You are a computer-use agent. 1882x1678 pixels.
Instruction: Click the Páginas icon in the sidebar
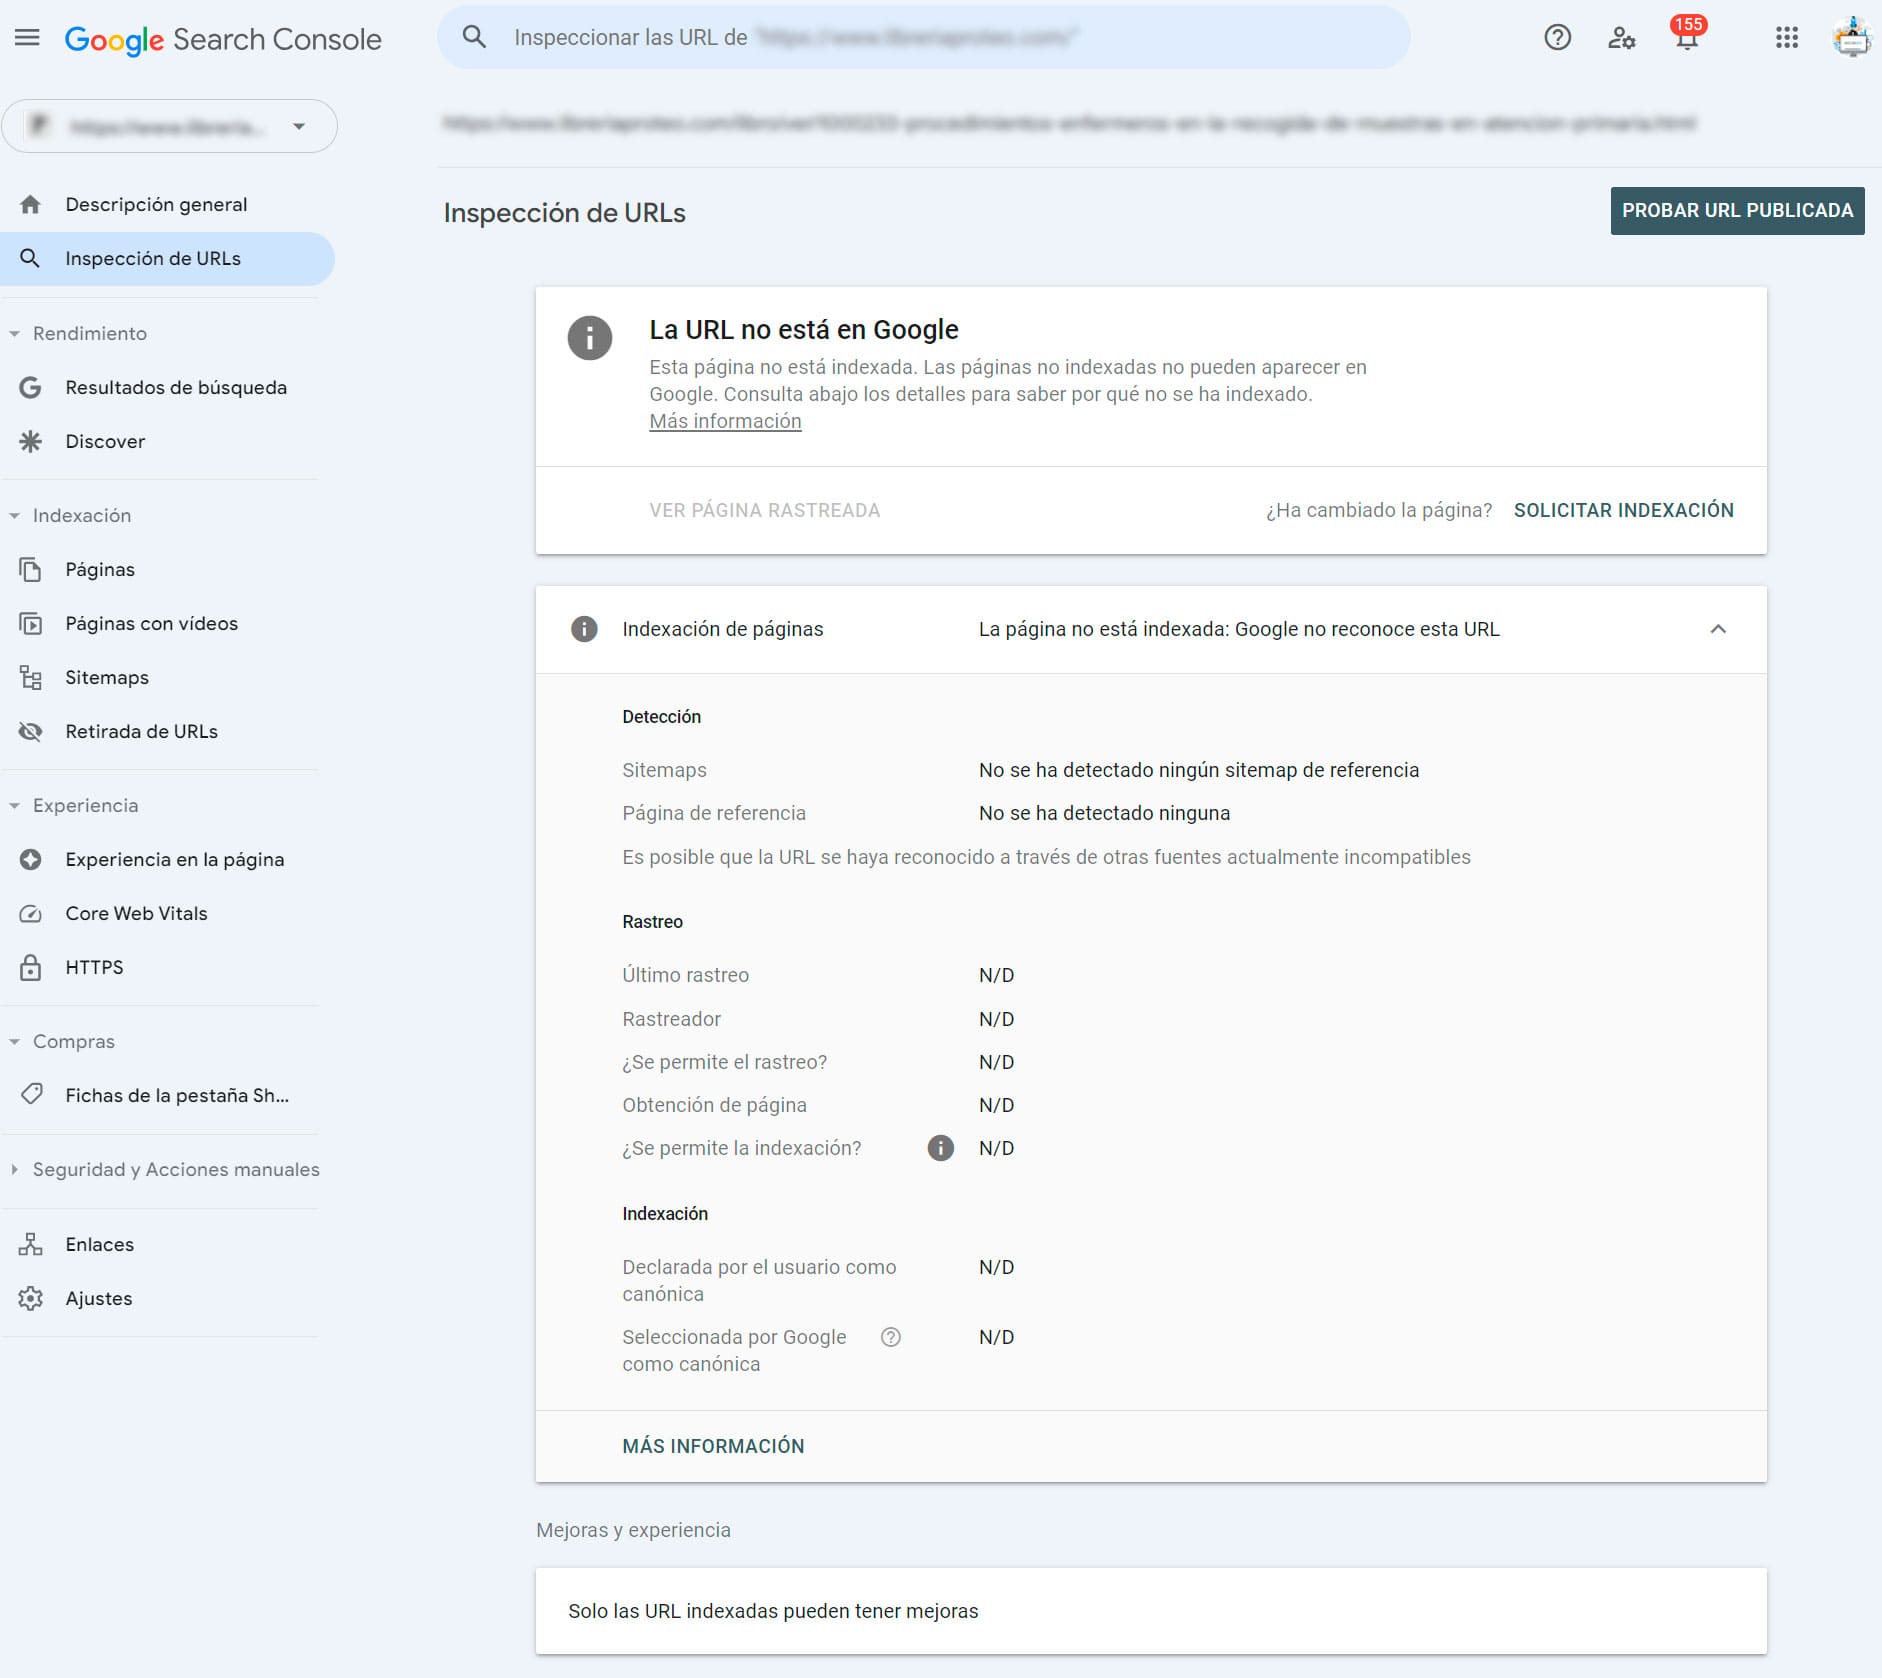point(31,569)
